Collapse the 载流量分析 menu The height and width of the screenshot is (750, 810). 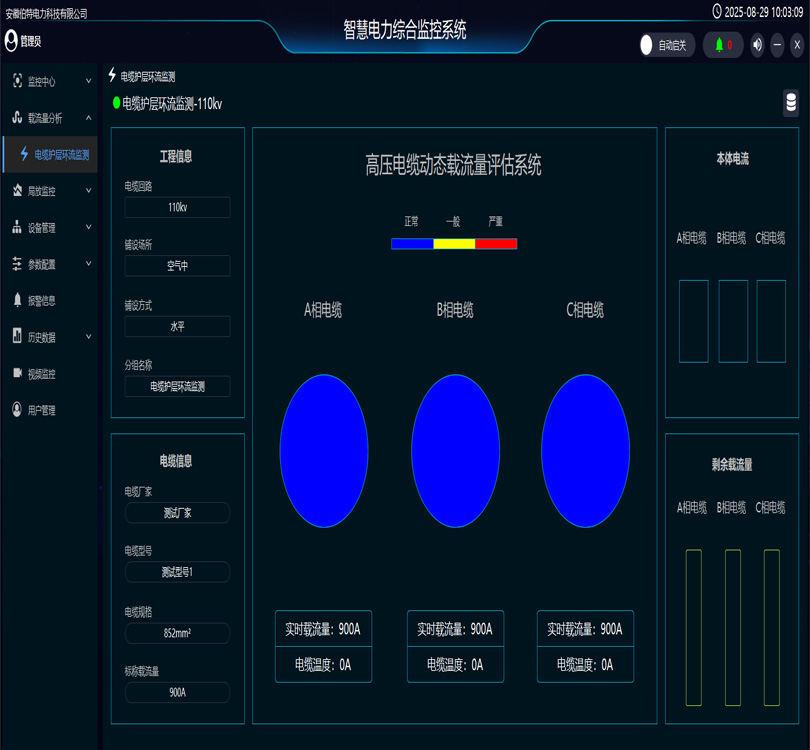coord(48,118)
